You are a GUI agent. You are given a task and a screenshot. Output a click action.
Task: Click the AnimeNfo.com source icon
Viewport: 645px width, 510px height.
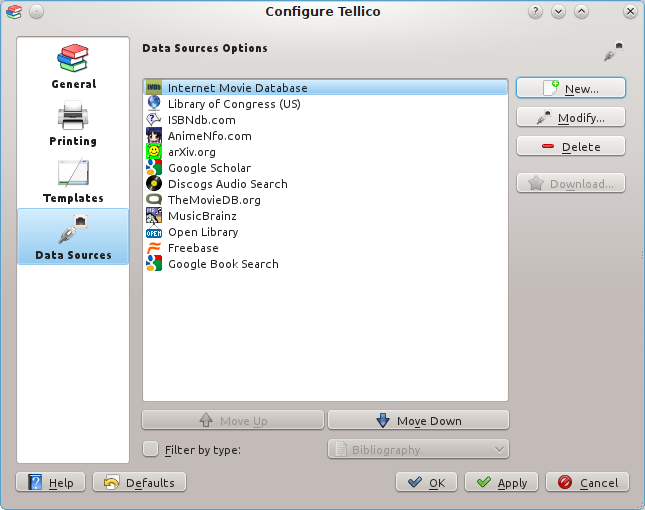click(153, 136)
